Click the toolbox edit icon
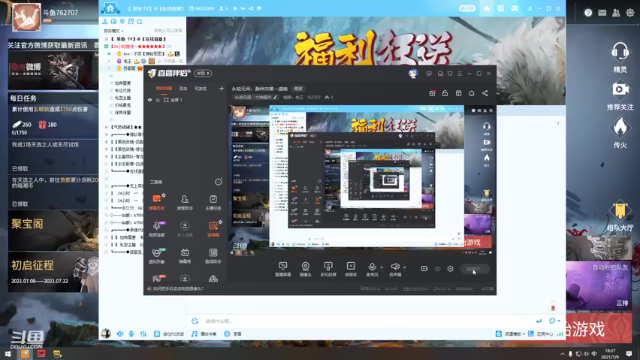 coord(218,182)
